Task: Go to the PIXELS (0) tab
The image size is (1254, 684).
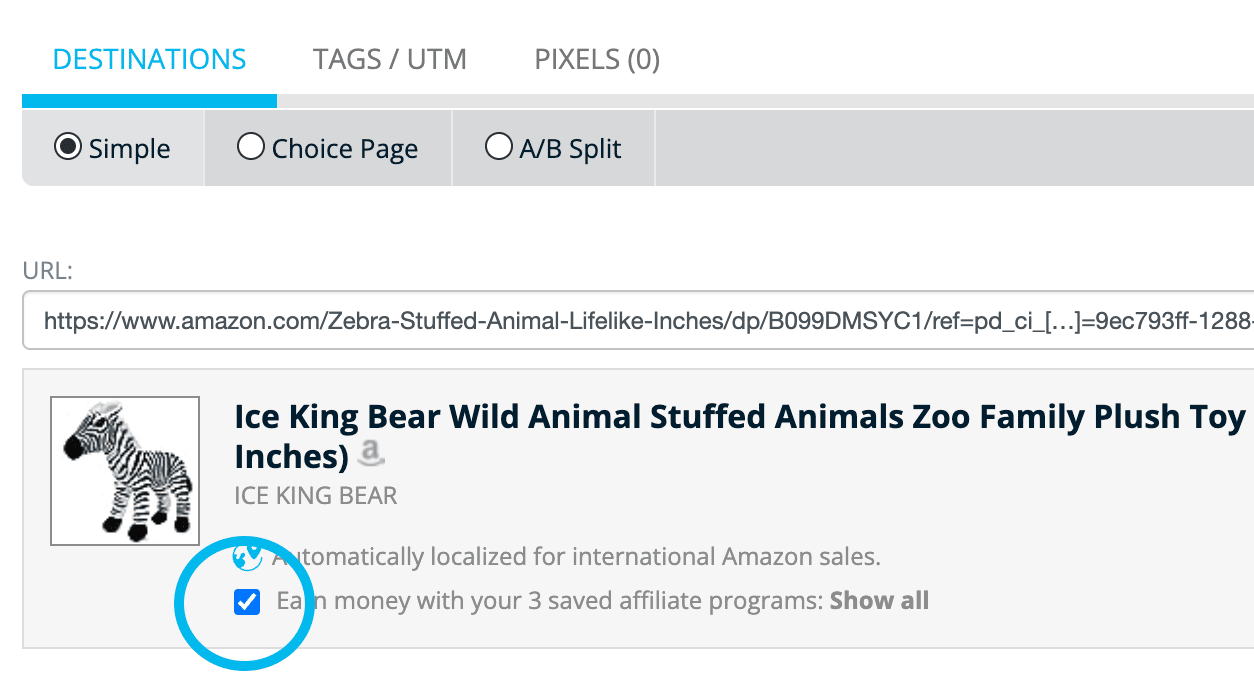Action: [x=597, y=60]
